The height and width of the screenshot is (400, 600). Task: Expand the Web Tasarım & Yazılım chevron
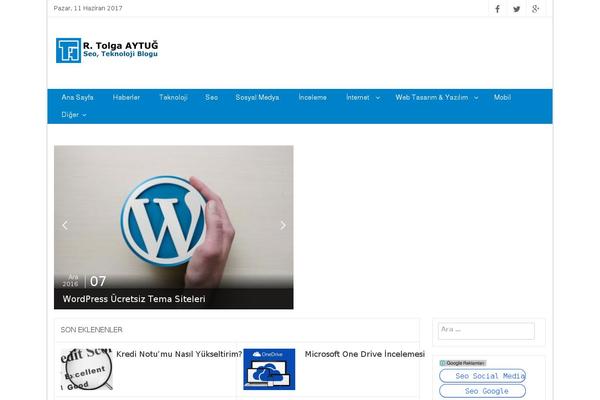[x=476, y=98]
